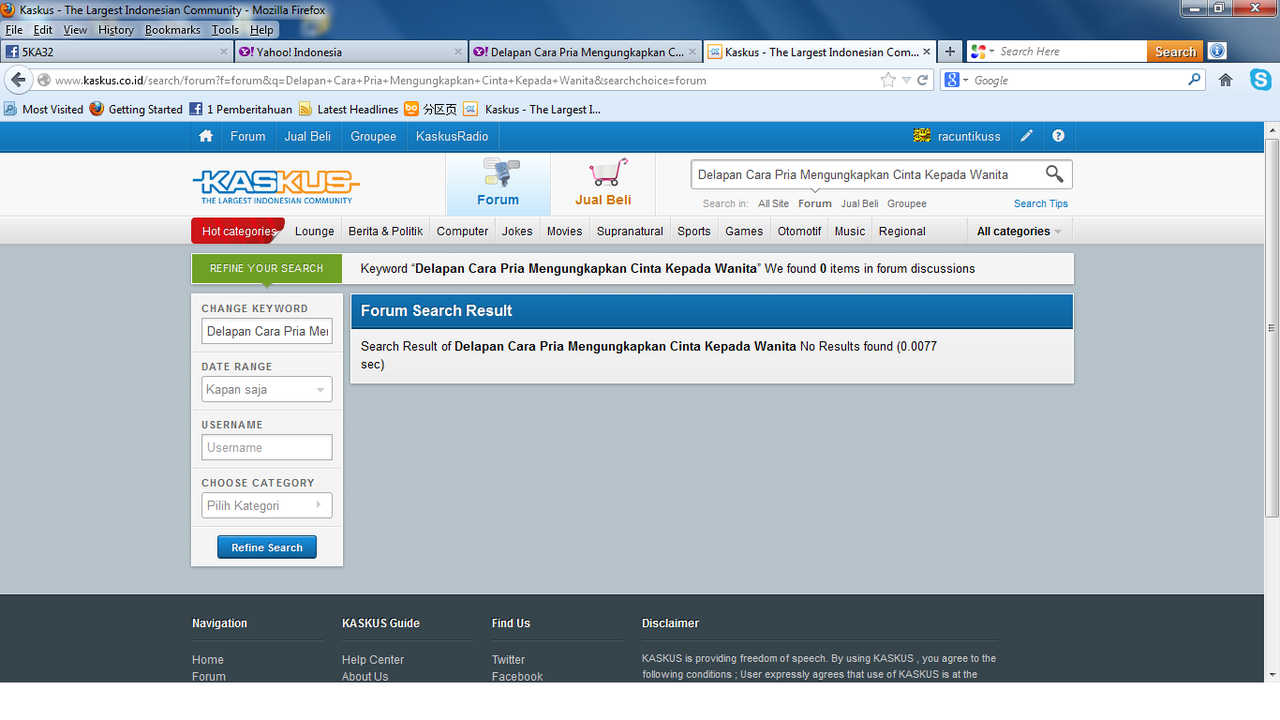Click the magnifier icon in Kaskus search box
1280x720 pixels.
(1054, 174)
